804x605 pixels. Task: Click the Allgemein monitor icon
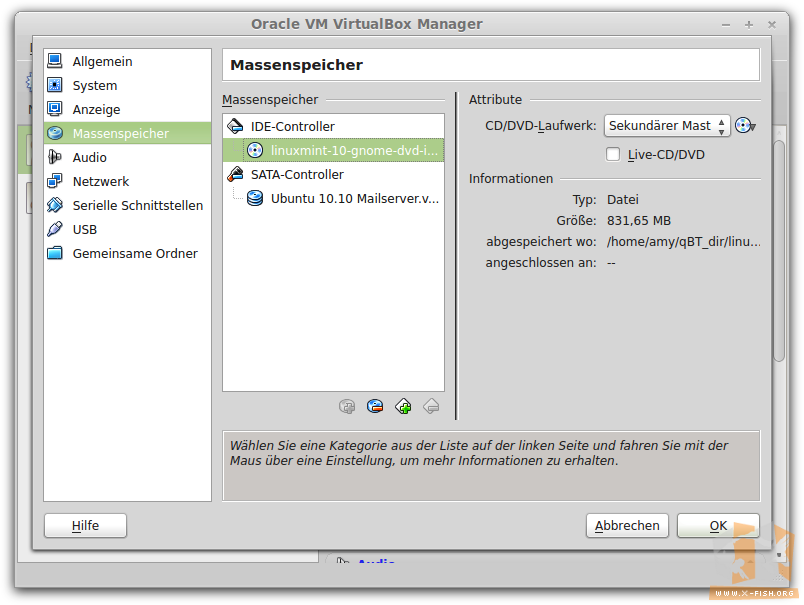click(55, 61)
